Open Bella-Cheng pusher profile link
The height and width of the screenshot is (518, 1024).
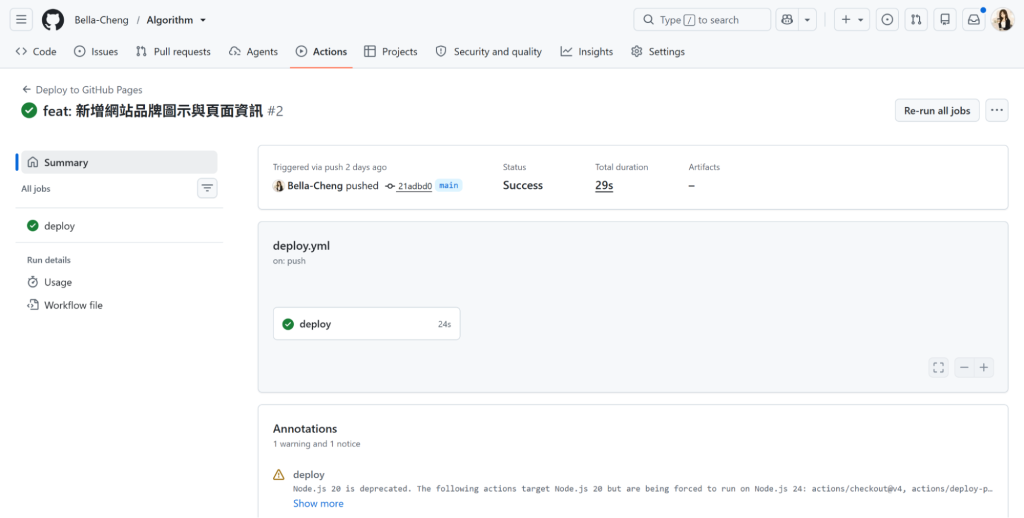pos(315,186)
